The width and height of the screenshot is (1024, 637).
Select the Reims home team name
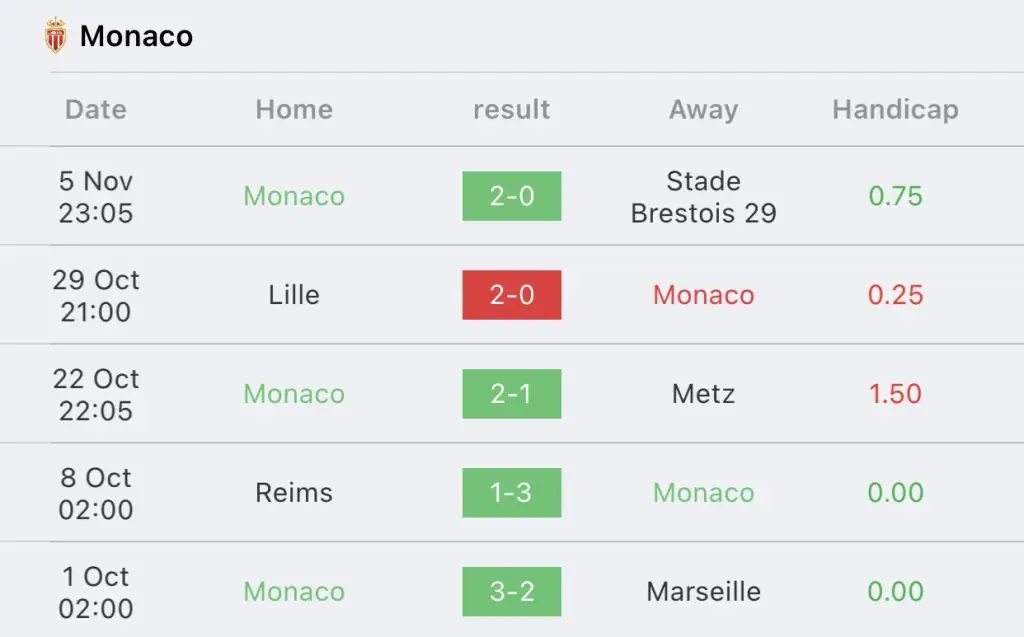(x=294, y=493)
